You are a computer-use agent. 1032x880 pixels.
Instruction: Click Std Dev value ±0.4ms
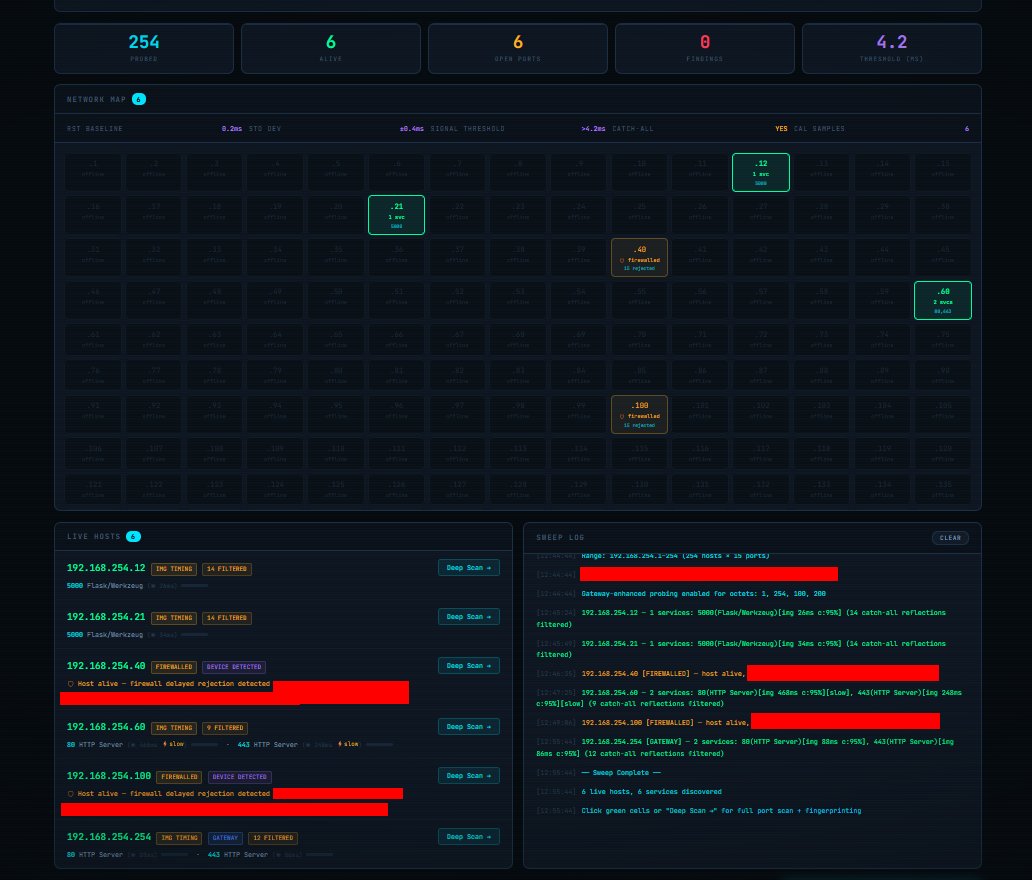point(411,129)
